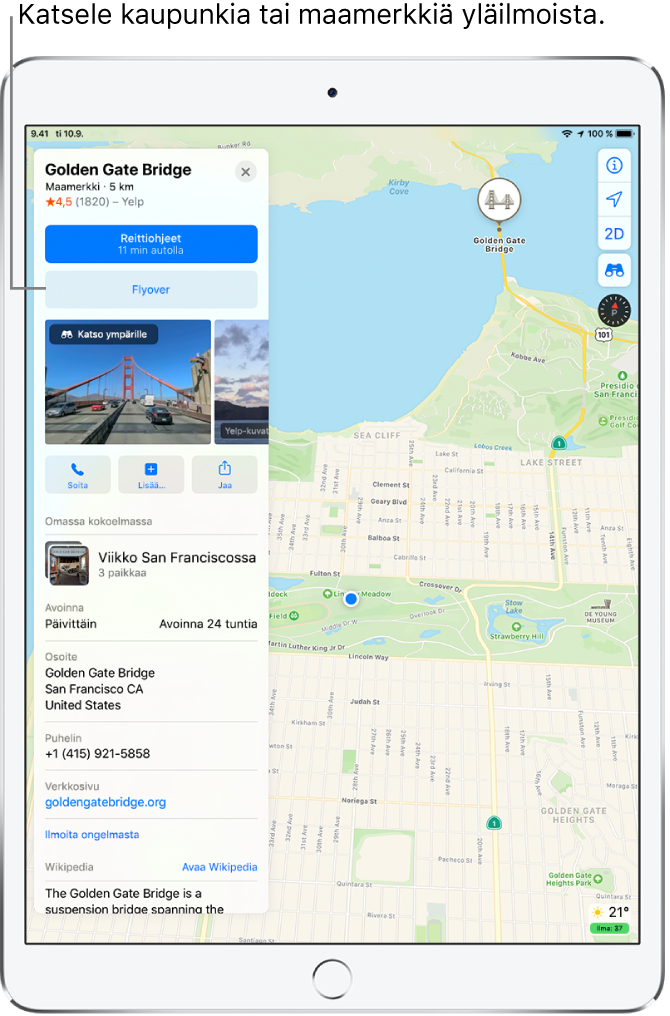The width and height of the screenshot is (670, 1016).
Task: Start the Flyover tour
Action: tap(151, 290)
